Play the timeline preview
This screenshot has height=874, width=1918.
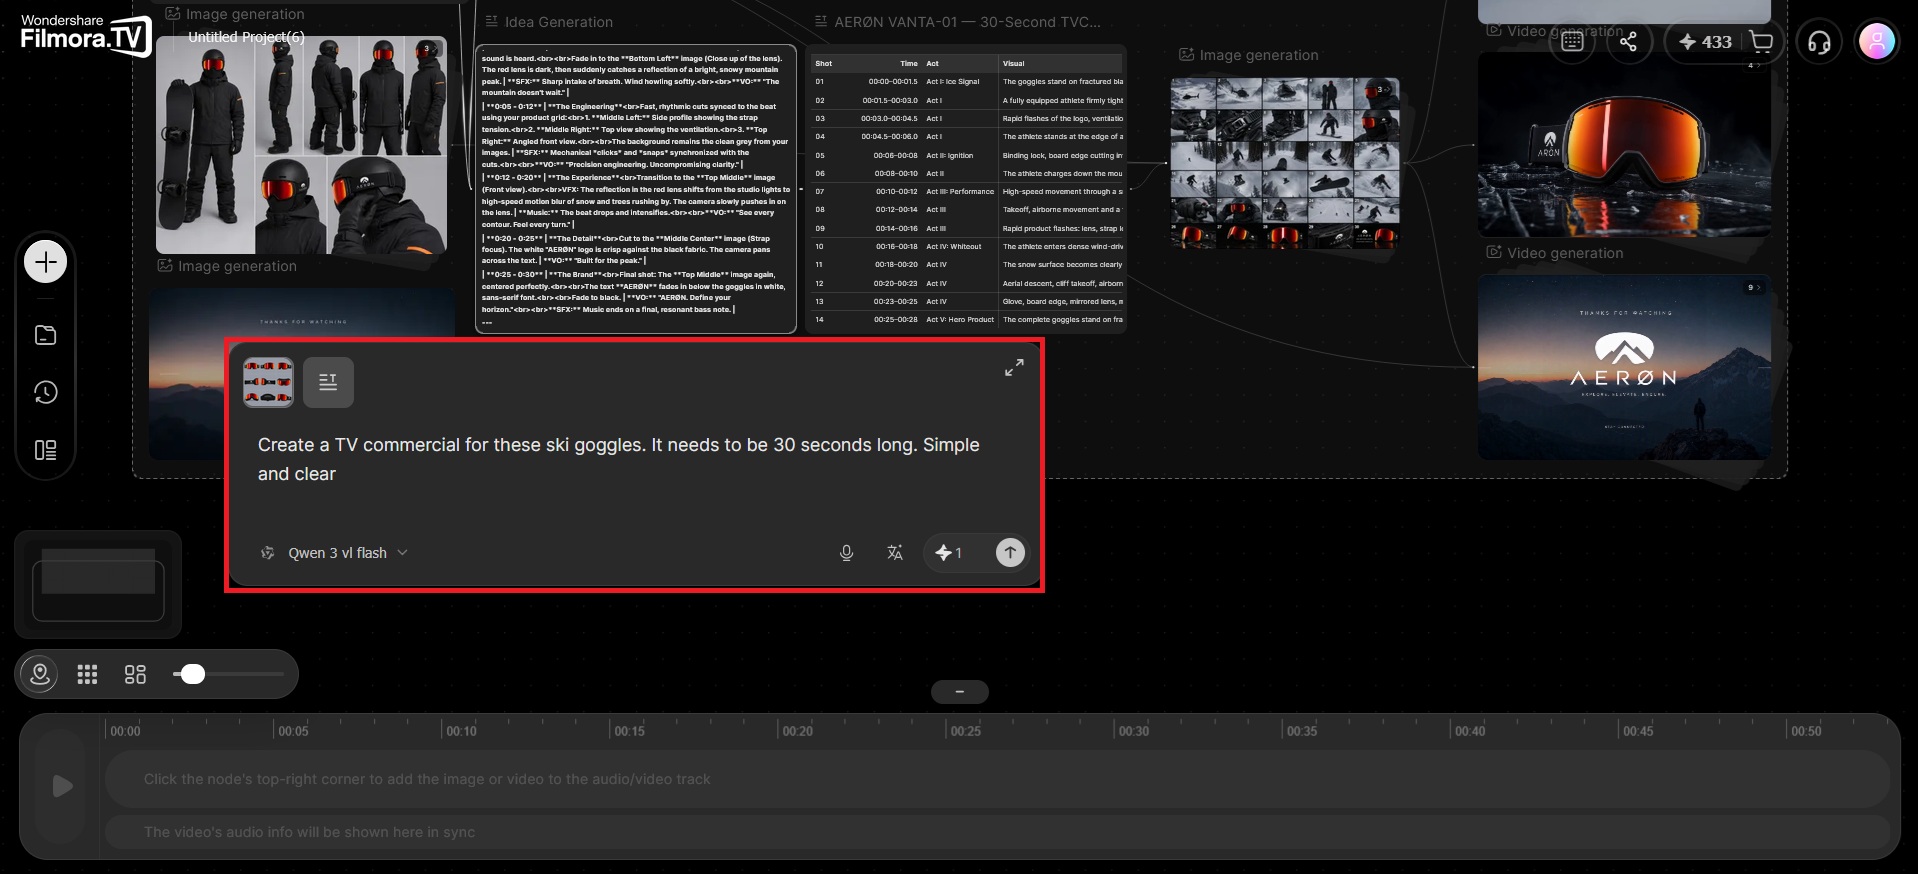62,786
